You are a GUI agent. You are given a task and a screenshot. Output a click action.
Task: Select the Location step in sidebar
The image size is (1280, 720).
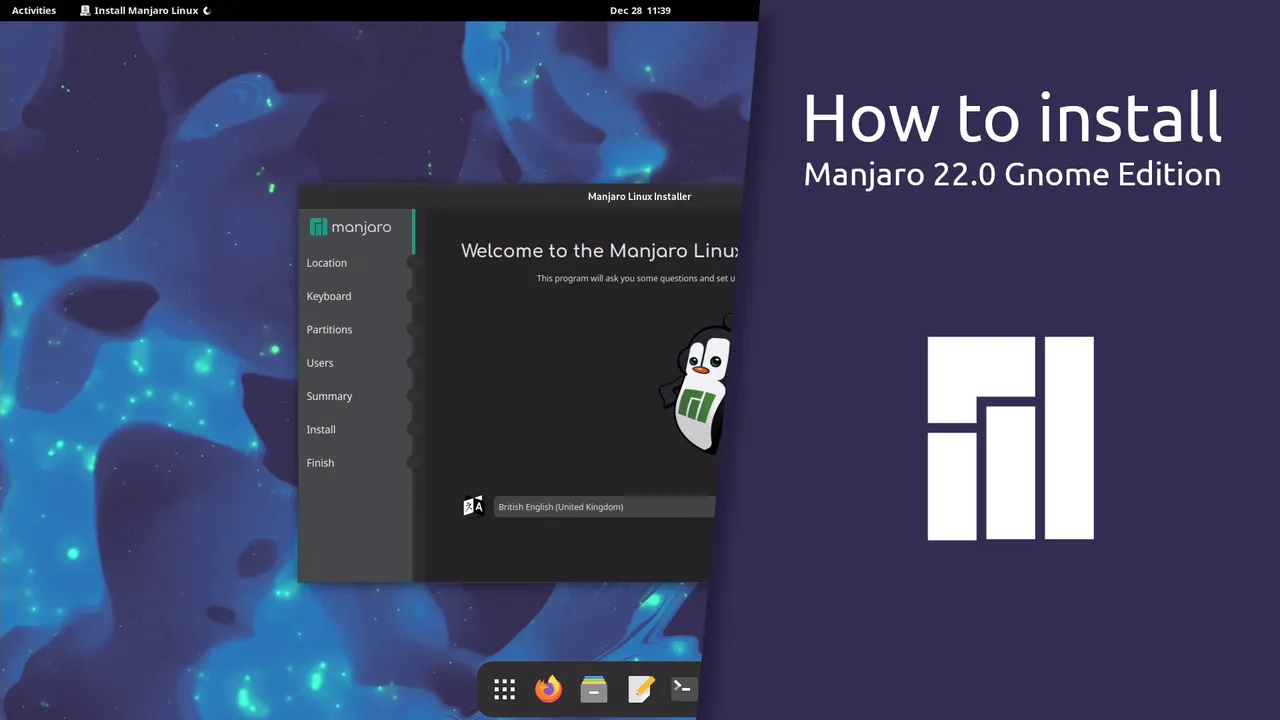tap(327, 263)
